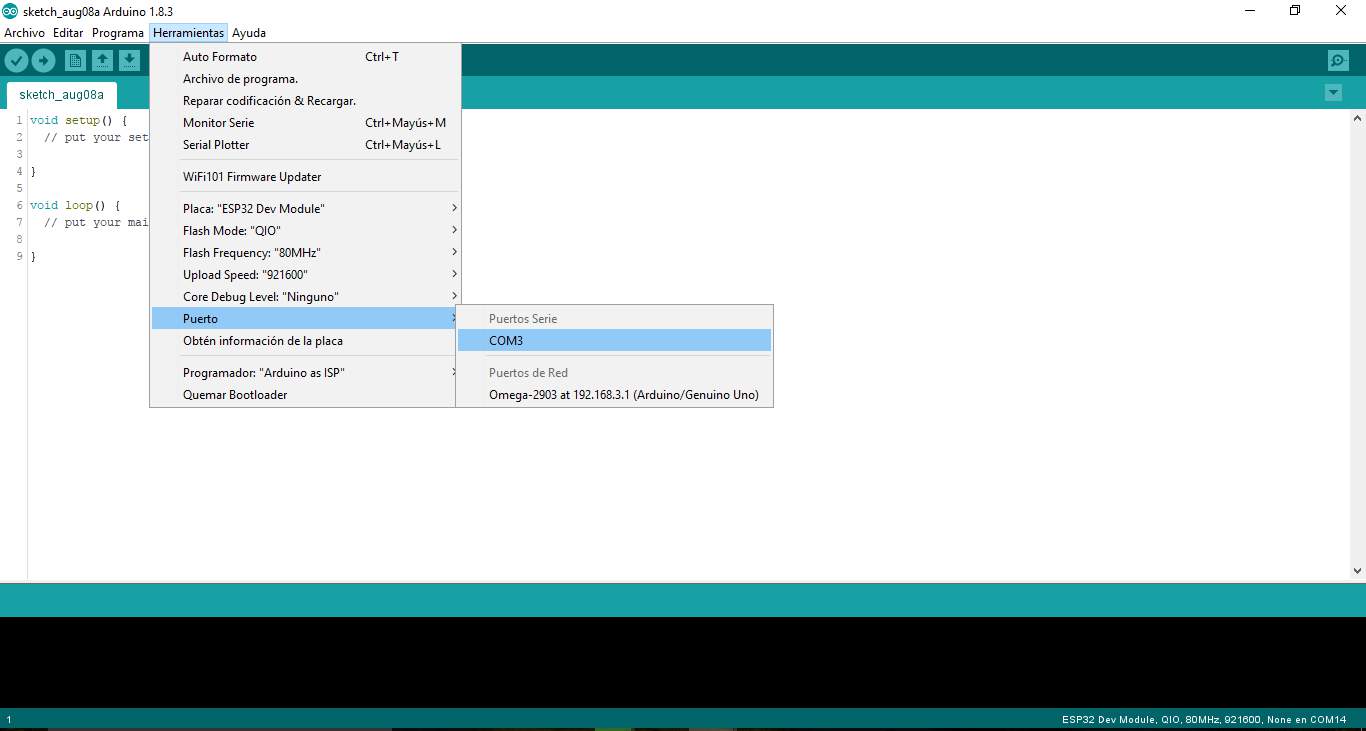Open the Archivo menu
Viewport: 1366px width, 731px height.
point(24,33)
